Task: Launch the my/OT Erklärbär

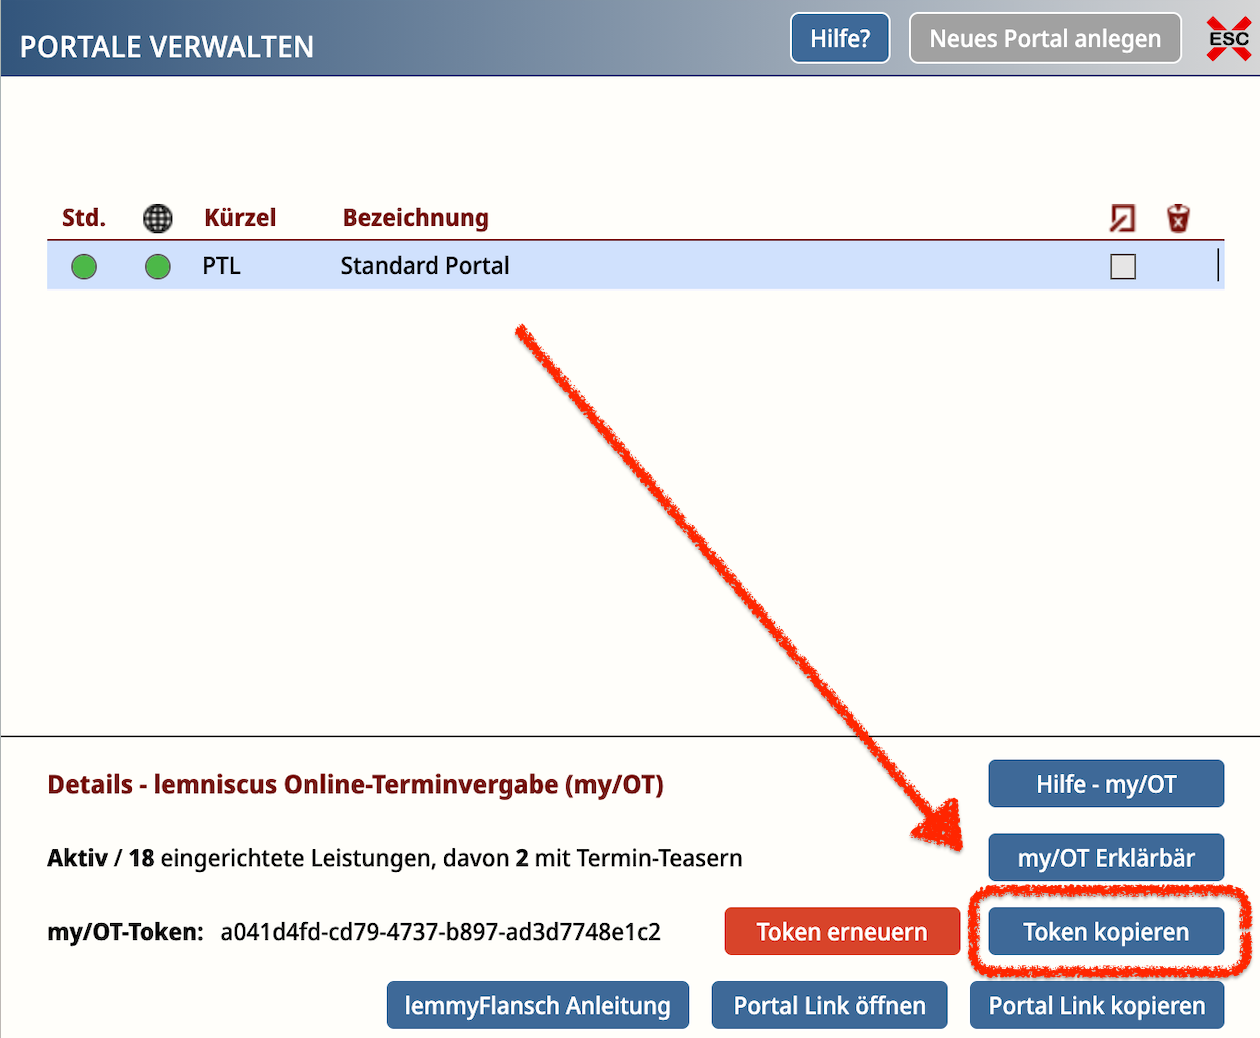Action: click(x=1106, y=858)
